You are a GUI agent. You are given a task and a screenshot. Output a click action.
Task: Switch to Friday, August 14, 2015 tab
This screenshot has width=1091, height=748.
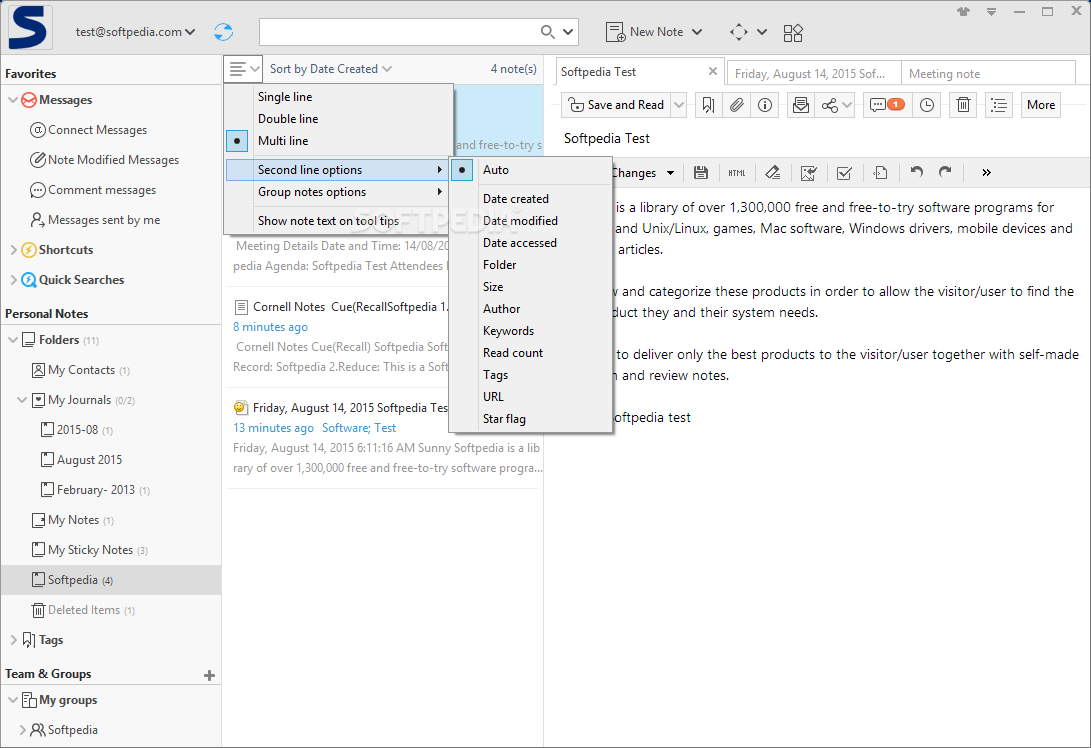[x=813, y=73]
